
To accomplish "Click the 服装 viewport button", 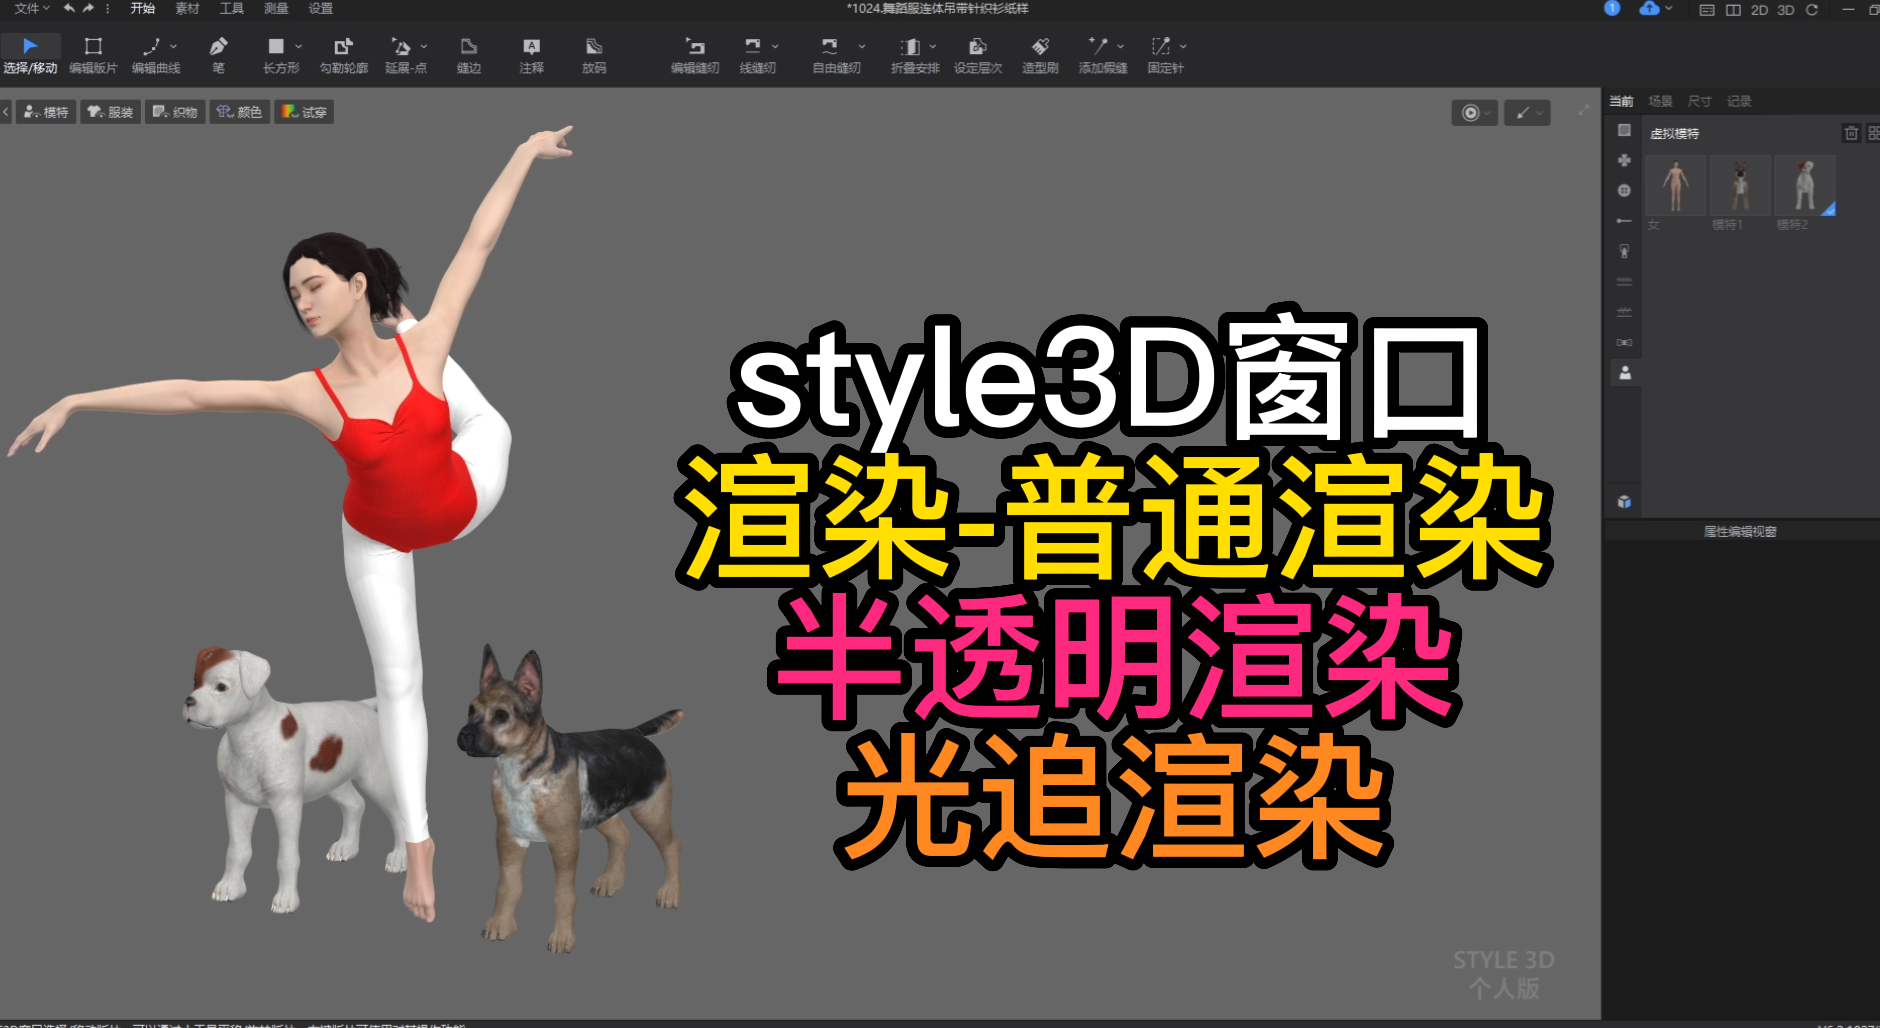I will pyautogui.click(x=111, y=112).
